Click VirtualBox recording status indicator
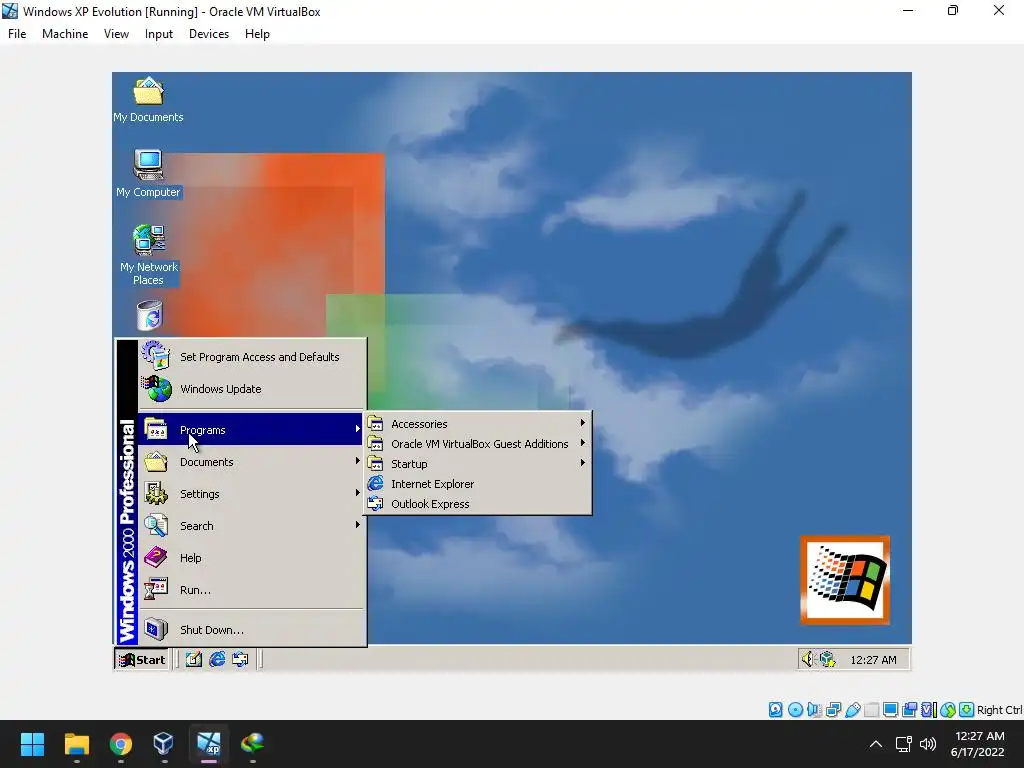 pos(909,710)
